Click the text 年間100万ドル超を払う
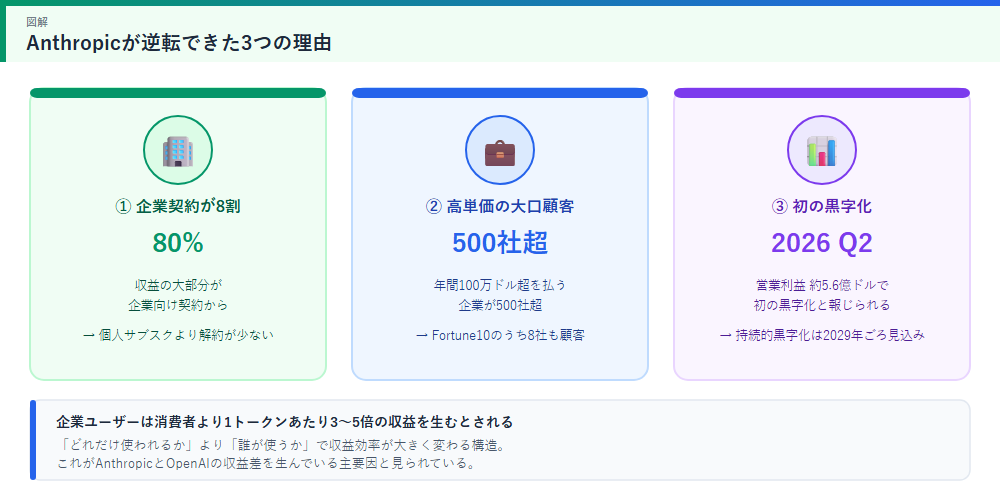The width and height of the screenshot is (1000, 500). click(x=500, y=285)
